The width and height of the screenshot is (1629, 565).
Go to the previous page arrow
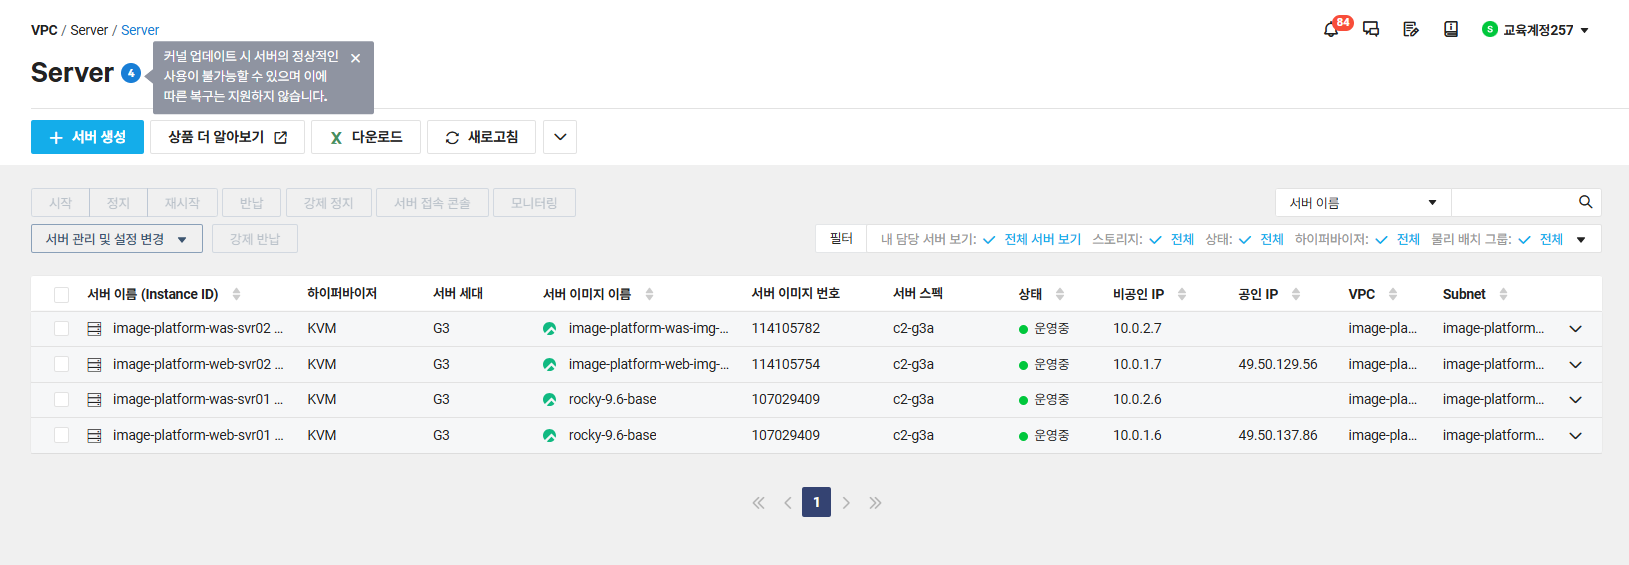(x=788, y=503)
